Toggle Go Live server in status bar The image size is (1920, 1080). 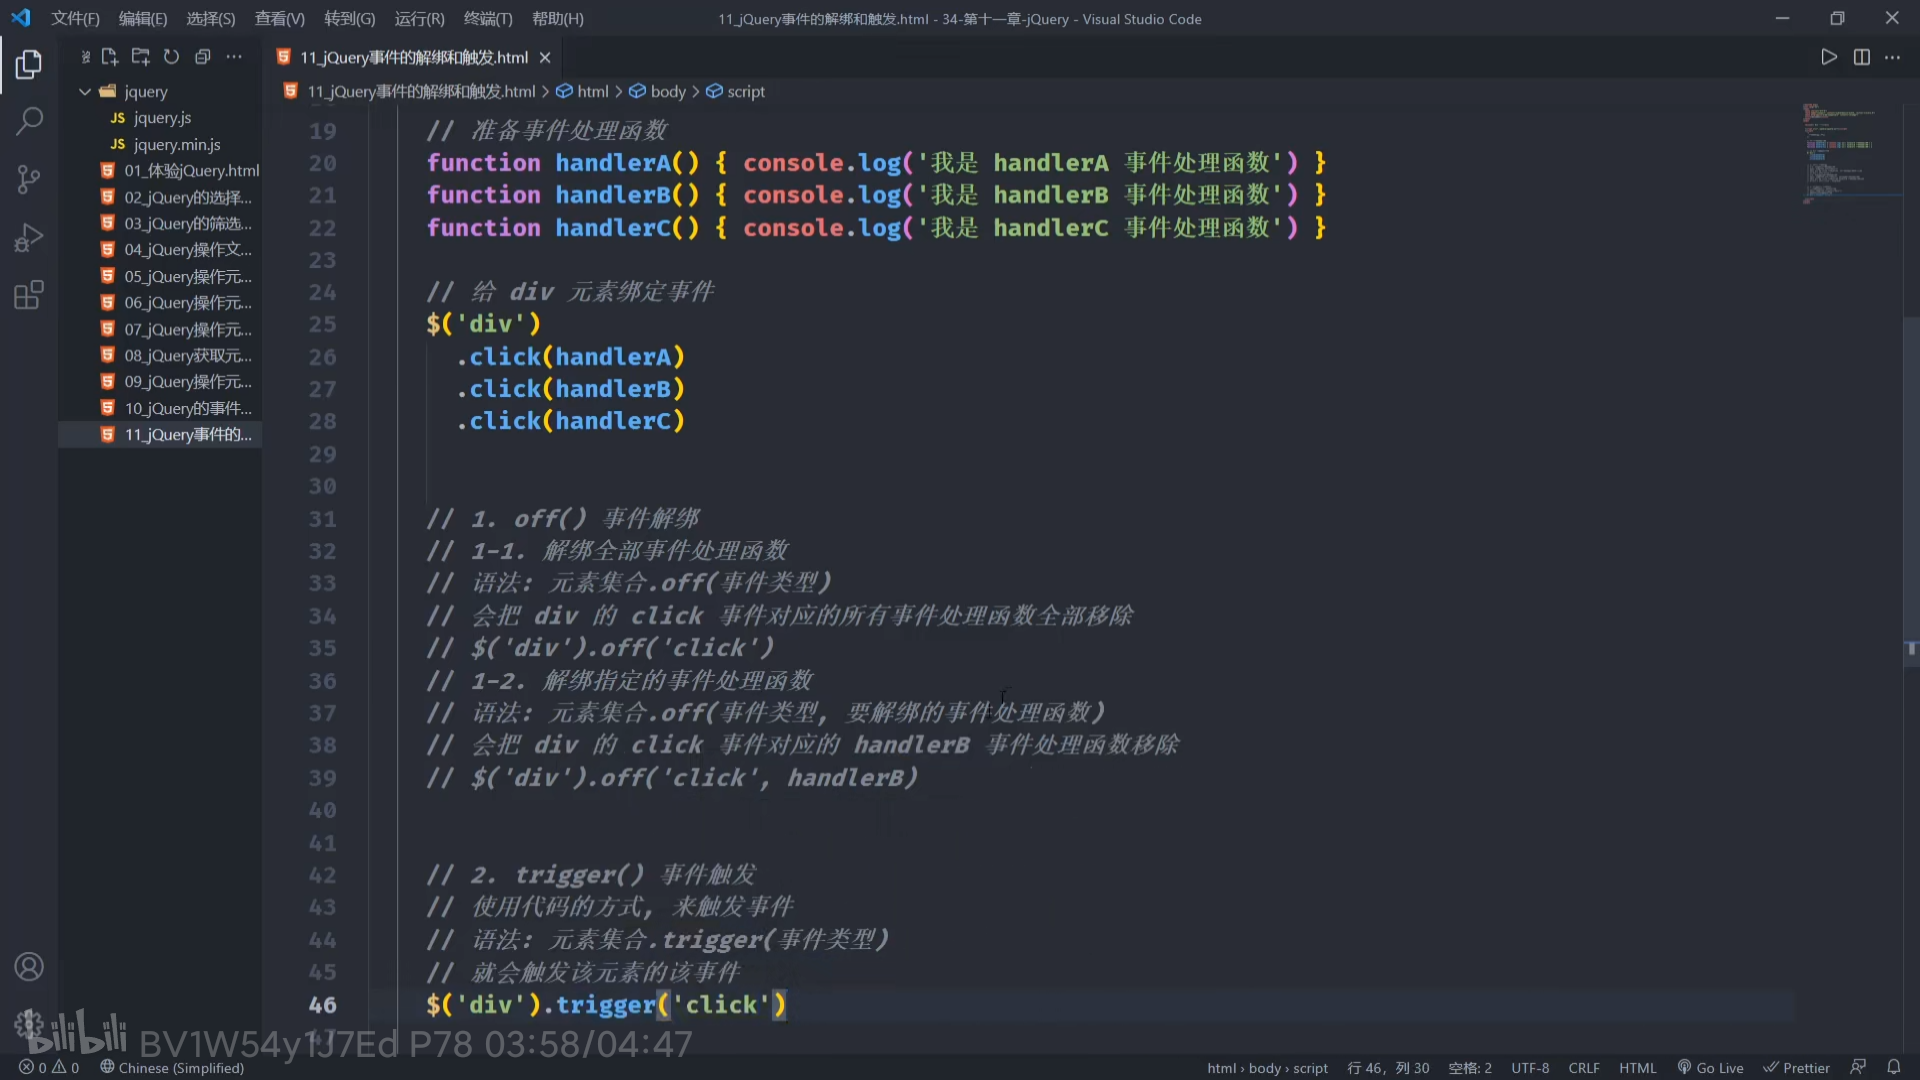[x=1710, y=1068]
